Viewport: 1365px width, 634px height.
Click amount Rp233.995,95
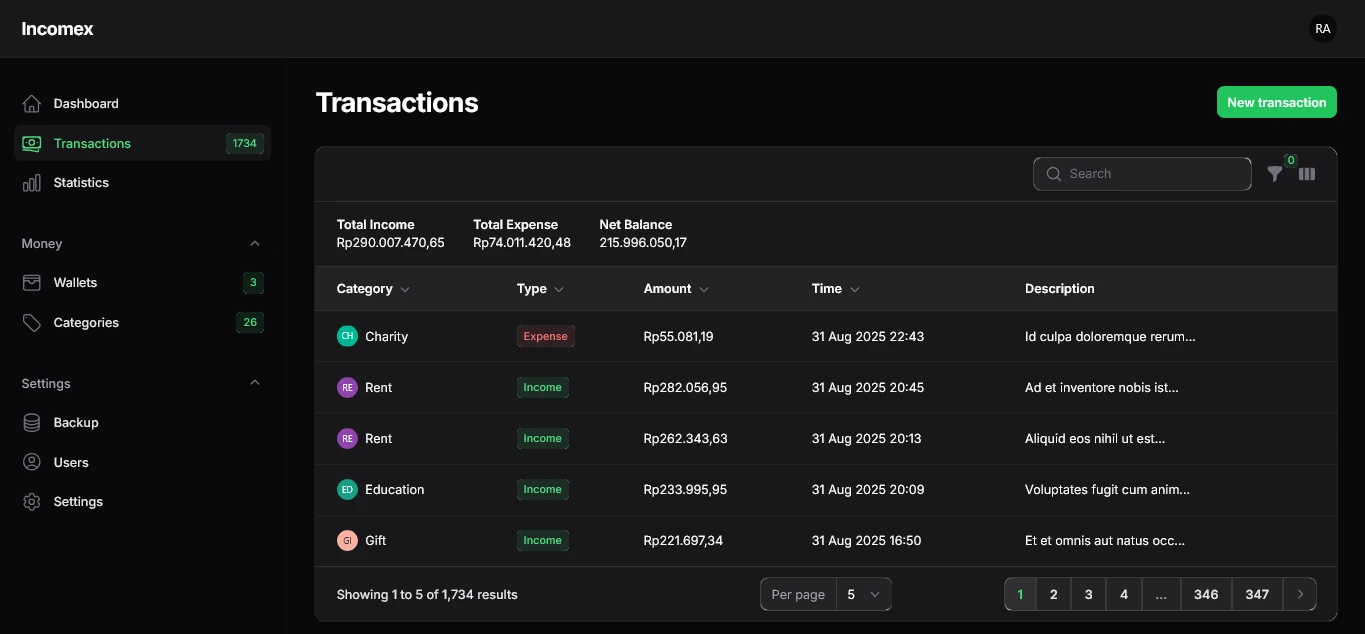685,490
